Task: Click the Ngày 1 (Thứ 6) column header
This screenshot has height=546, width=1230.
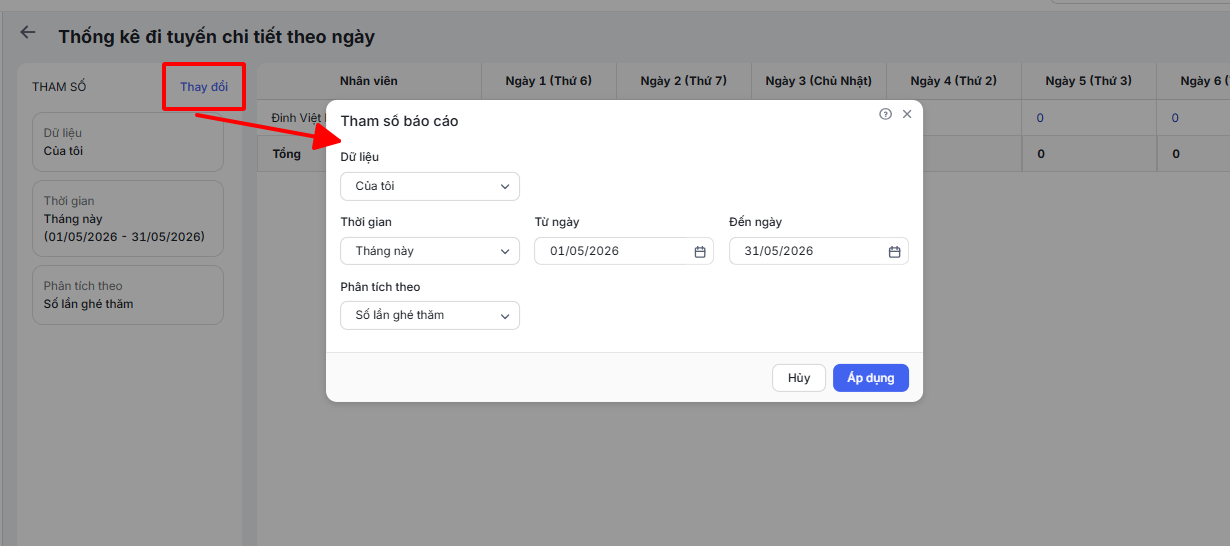Action: coord(548,81)
